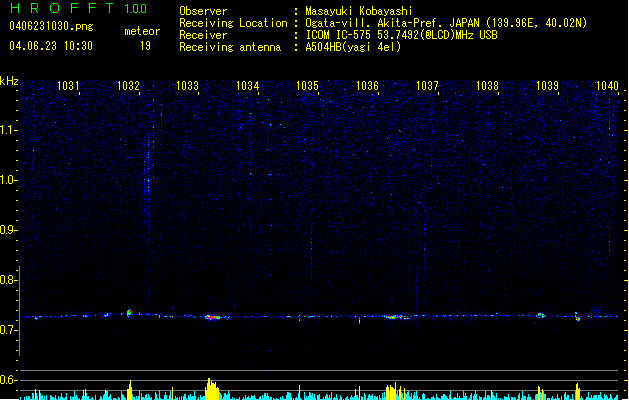The image size is (629, 400).
Task: Click time marker 1032
Action: tap(128, 86)
